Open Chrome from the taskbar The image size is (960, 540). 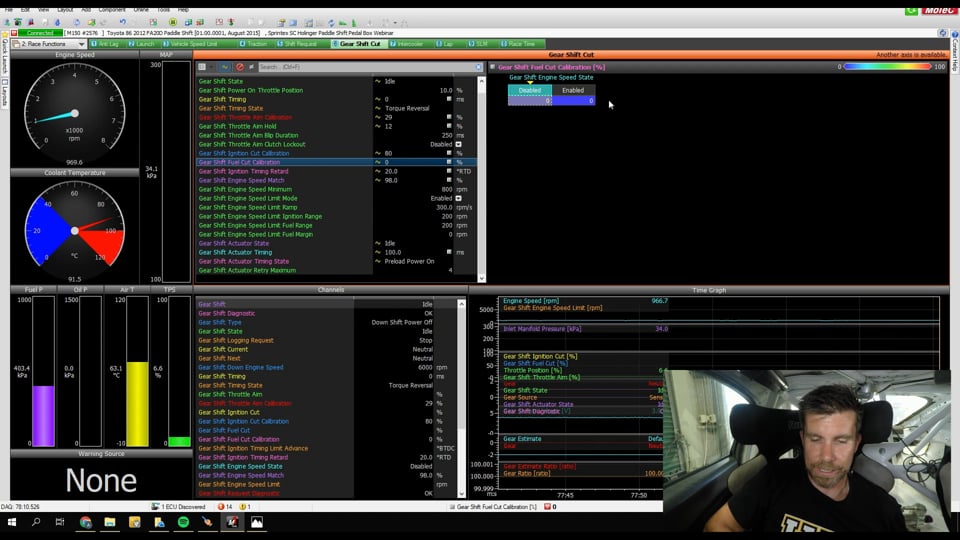coord(86,522)
